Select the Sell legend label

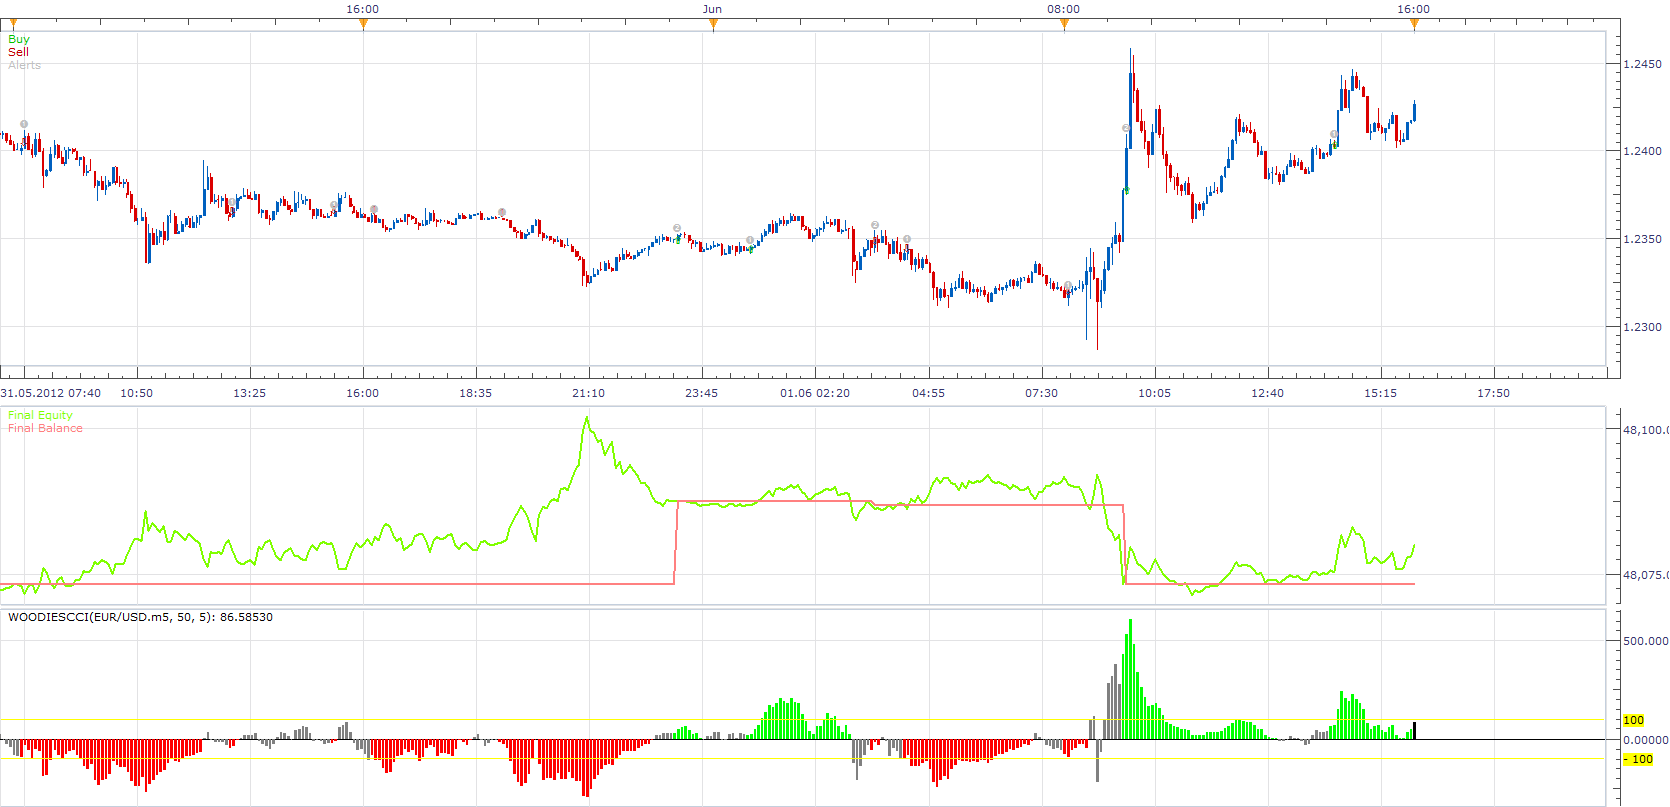[18, 52]
